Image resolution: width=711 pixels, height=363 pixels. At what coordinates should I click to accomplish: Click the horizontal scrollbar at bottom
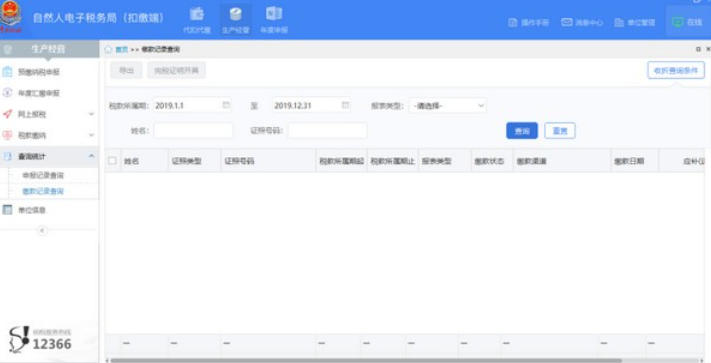[365, 360]
